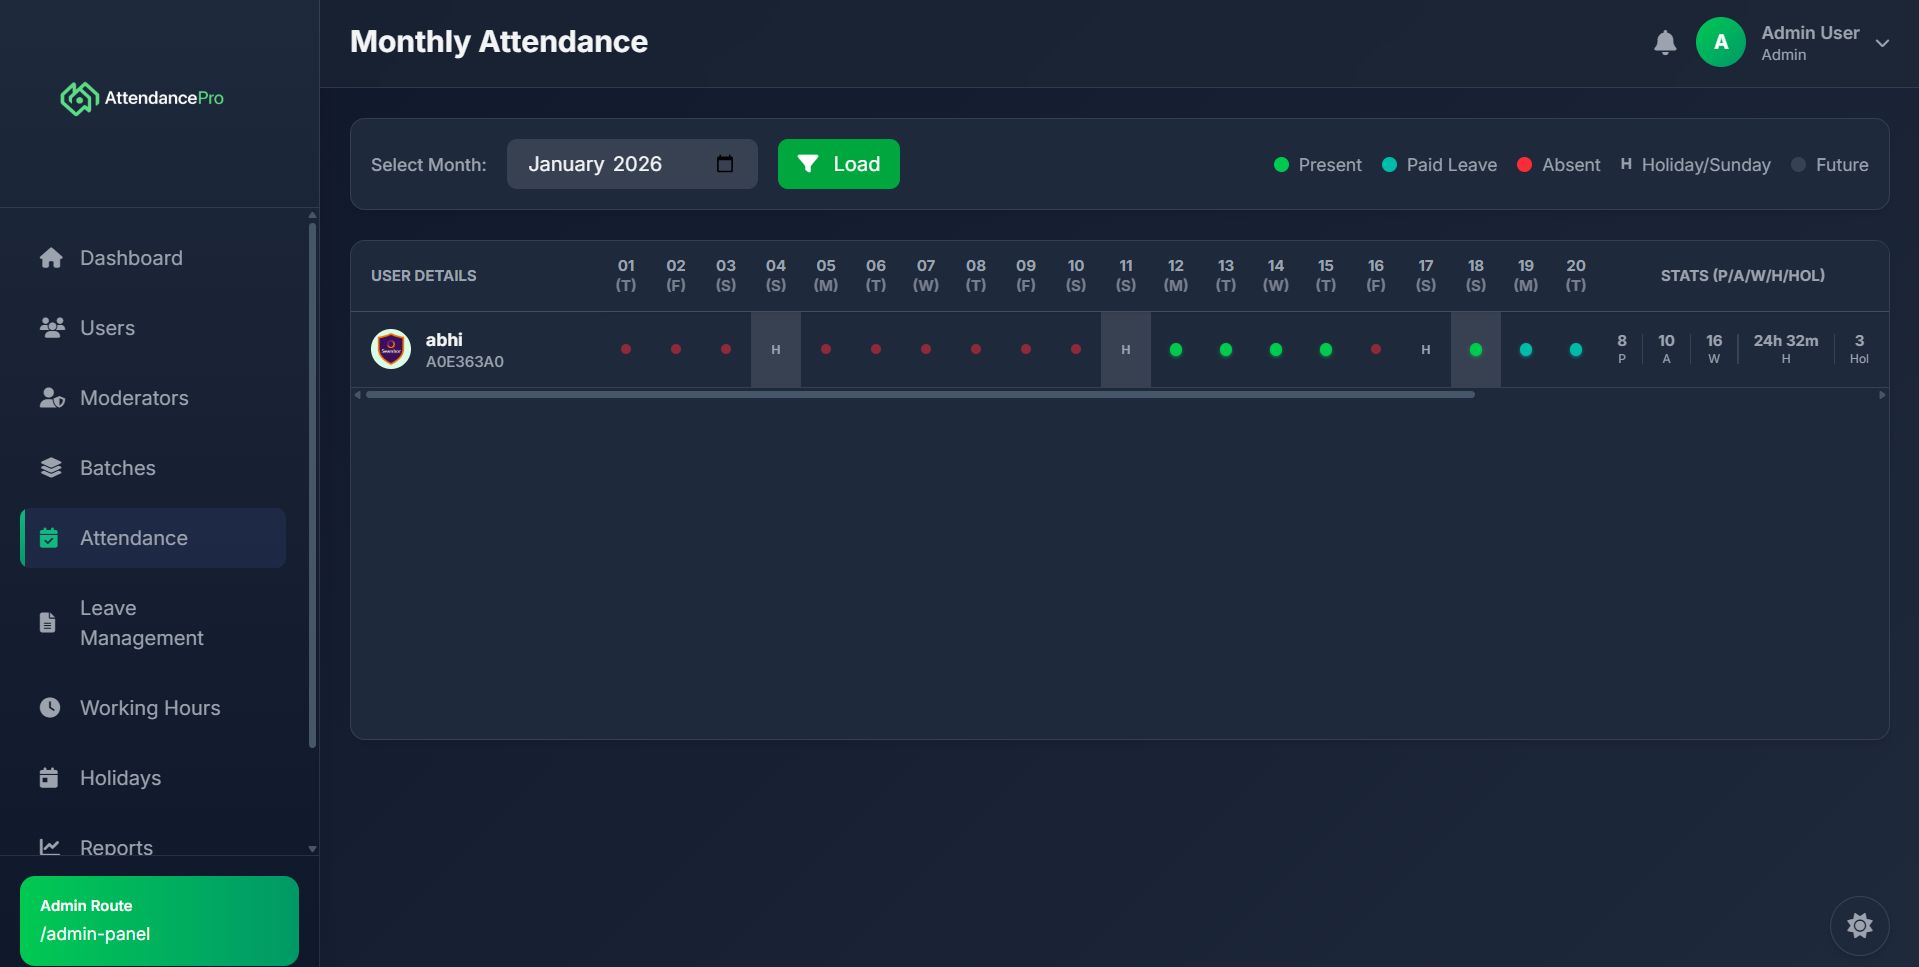Click the Admin Route /admin-panel link

tap(159, 920)
